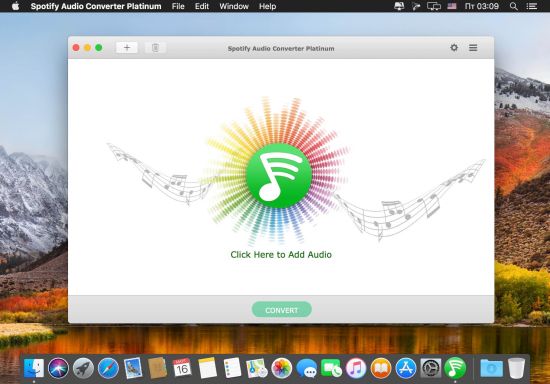The width and height of the screenshot is (550, 384).
Task: Open the Window menu
Action: (x=234, y=6)
